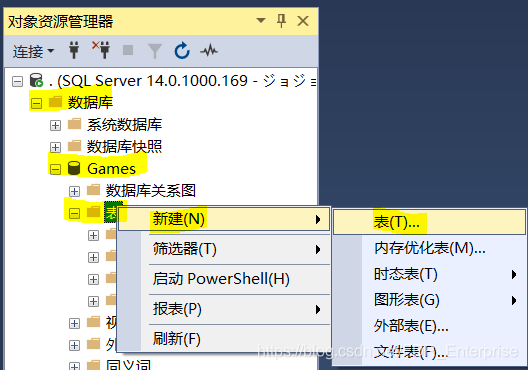Click the blue Refresh arrow icon
This screenshot has height=370, width=528.
click(x=182, y=51)
